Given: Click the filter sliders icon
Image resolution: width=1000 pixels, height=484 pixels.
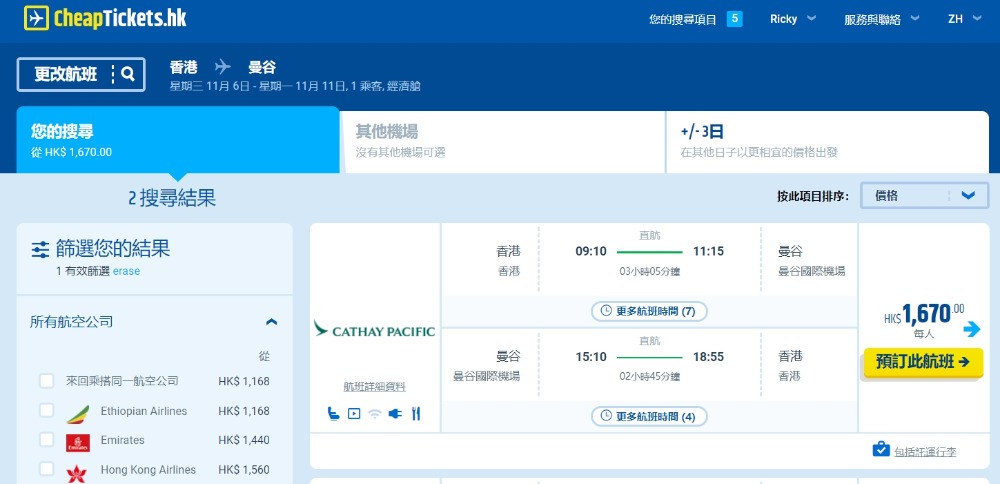Looking at the screenshot, I should pos(40,249).
